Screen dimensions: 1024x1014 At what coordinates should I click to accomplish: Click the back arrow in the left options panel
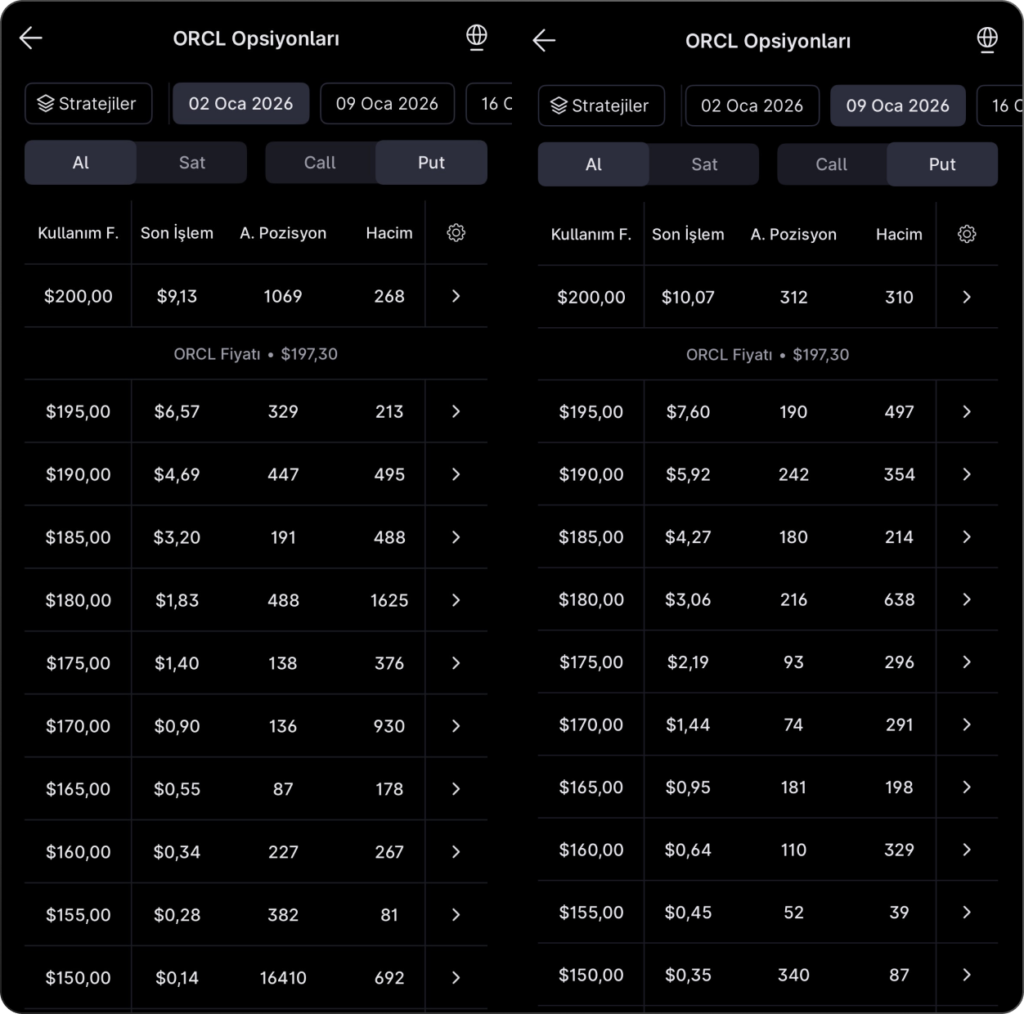tap(31, 39)
